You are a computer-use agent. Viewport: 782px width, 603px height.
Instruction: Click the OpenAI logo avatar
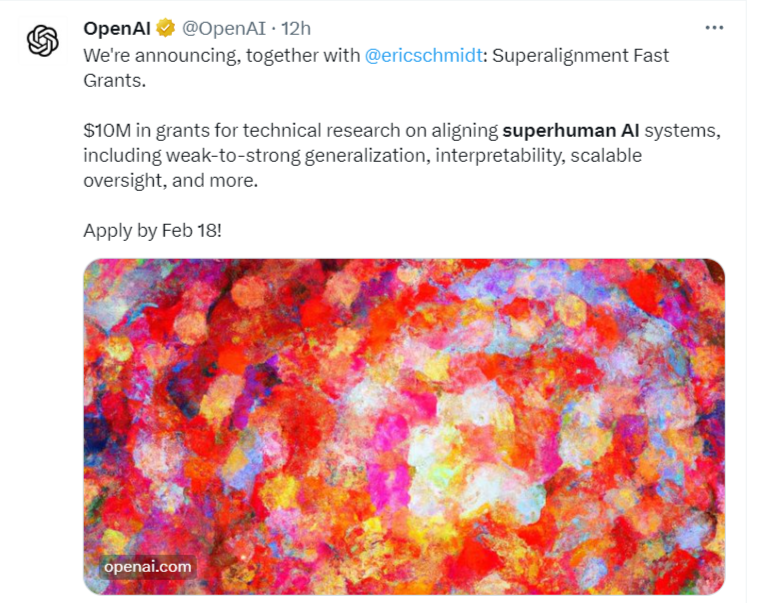(x=43, y=41)
